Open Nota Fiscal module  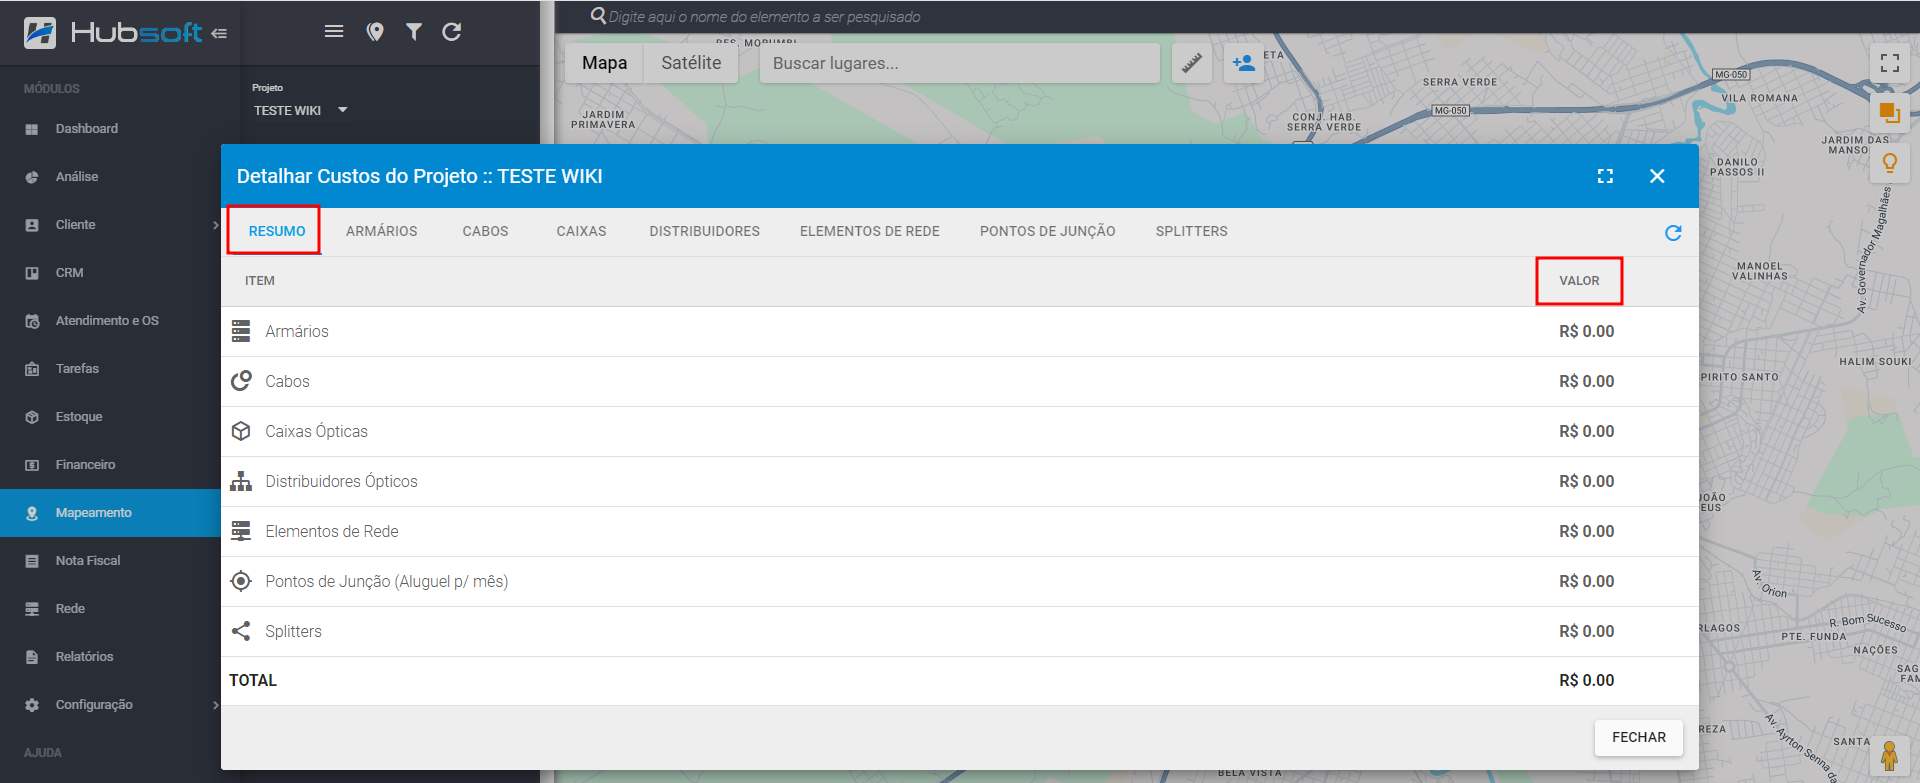110,561
